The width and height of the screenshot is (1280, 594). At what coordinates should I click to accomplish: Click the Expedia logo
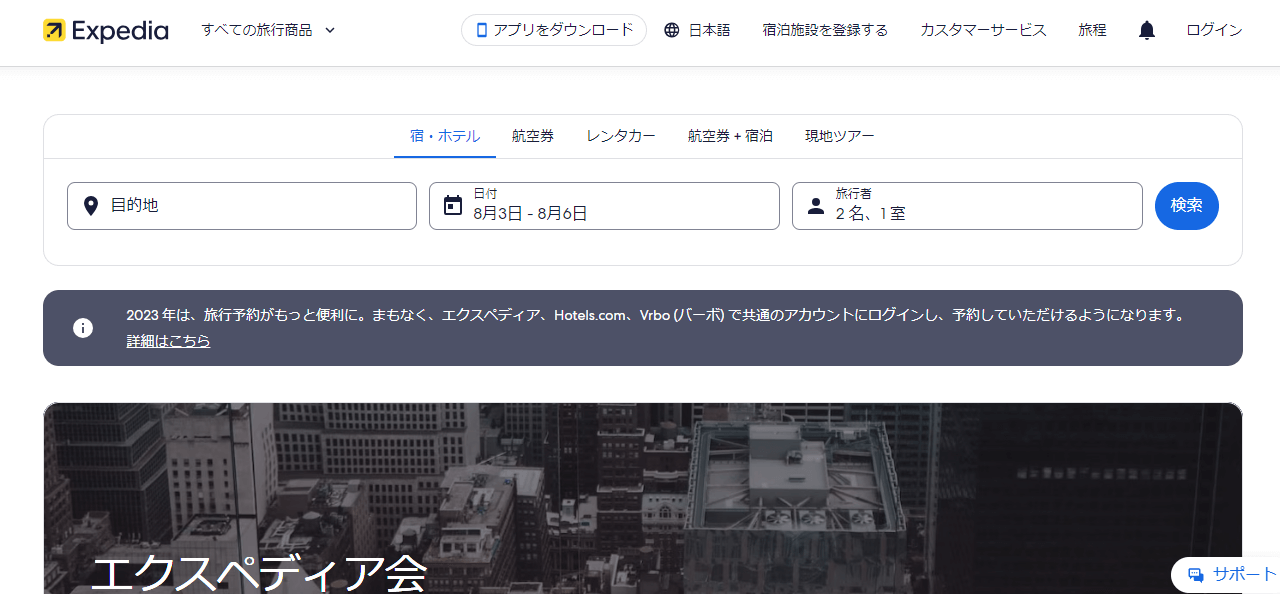(106, 30)
